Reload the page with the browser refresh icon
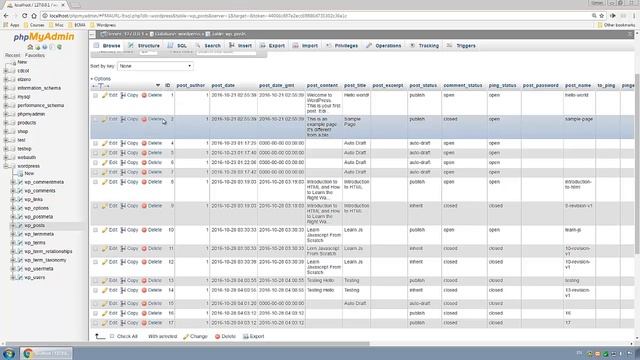This screenshot has height=360, width=640. [24, 16]
